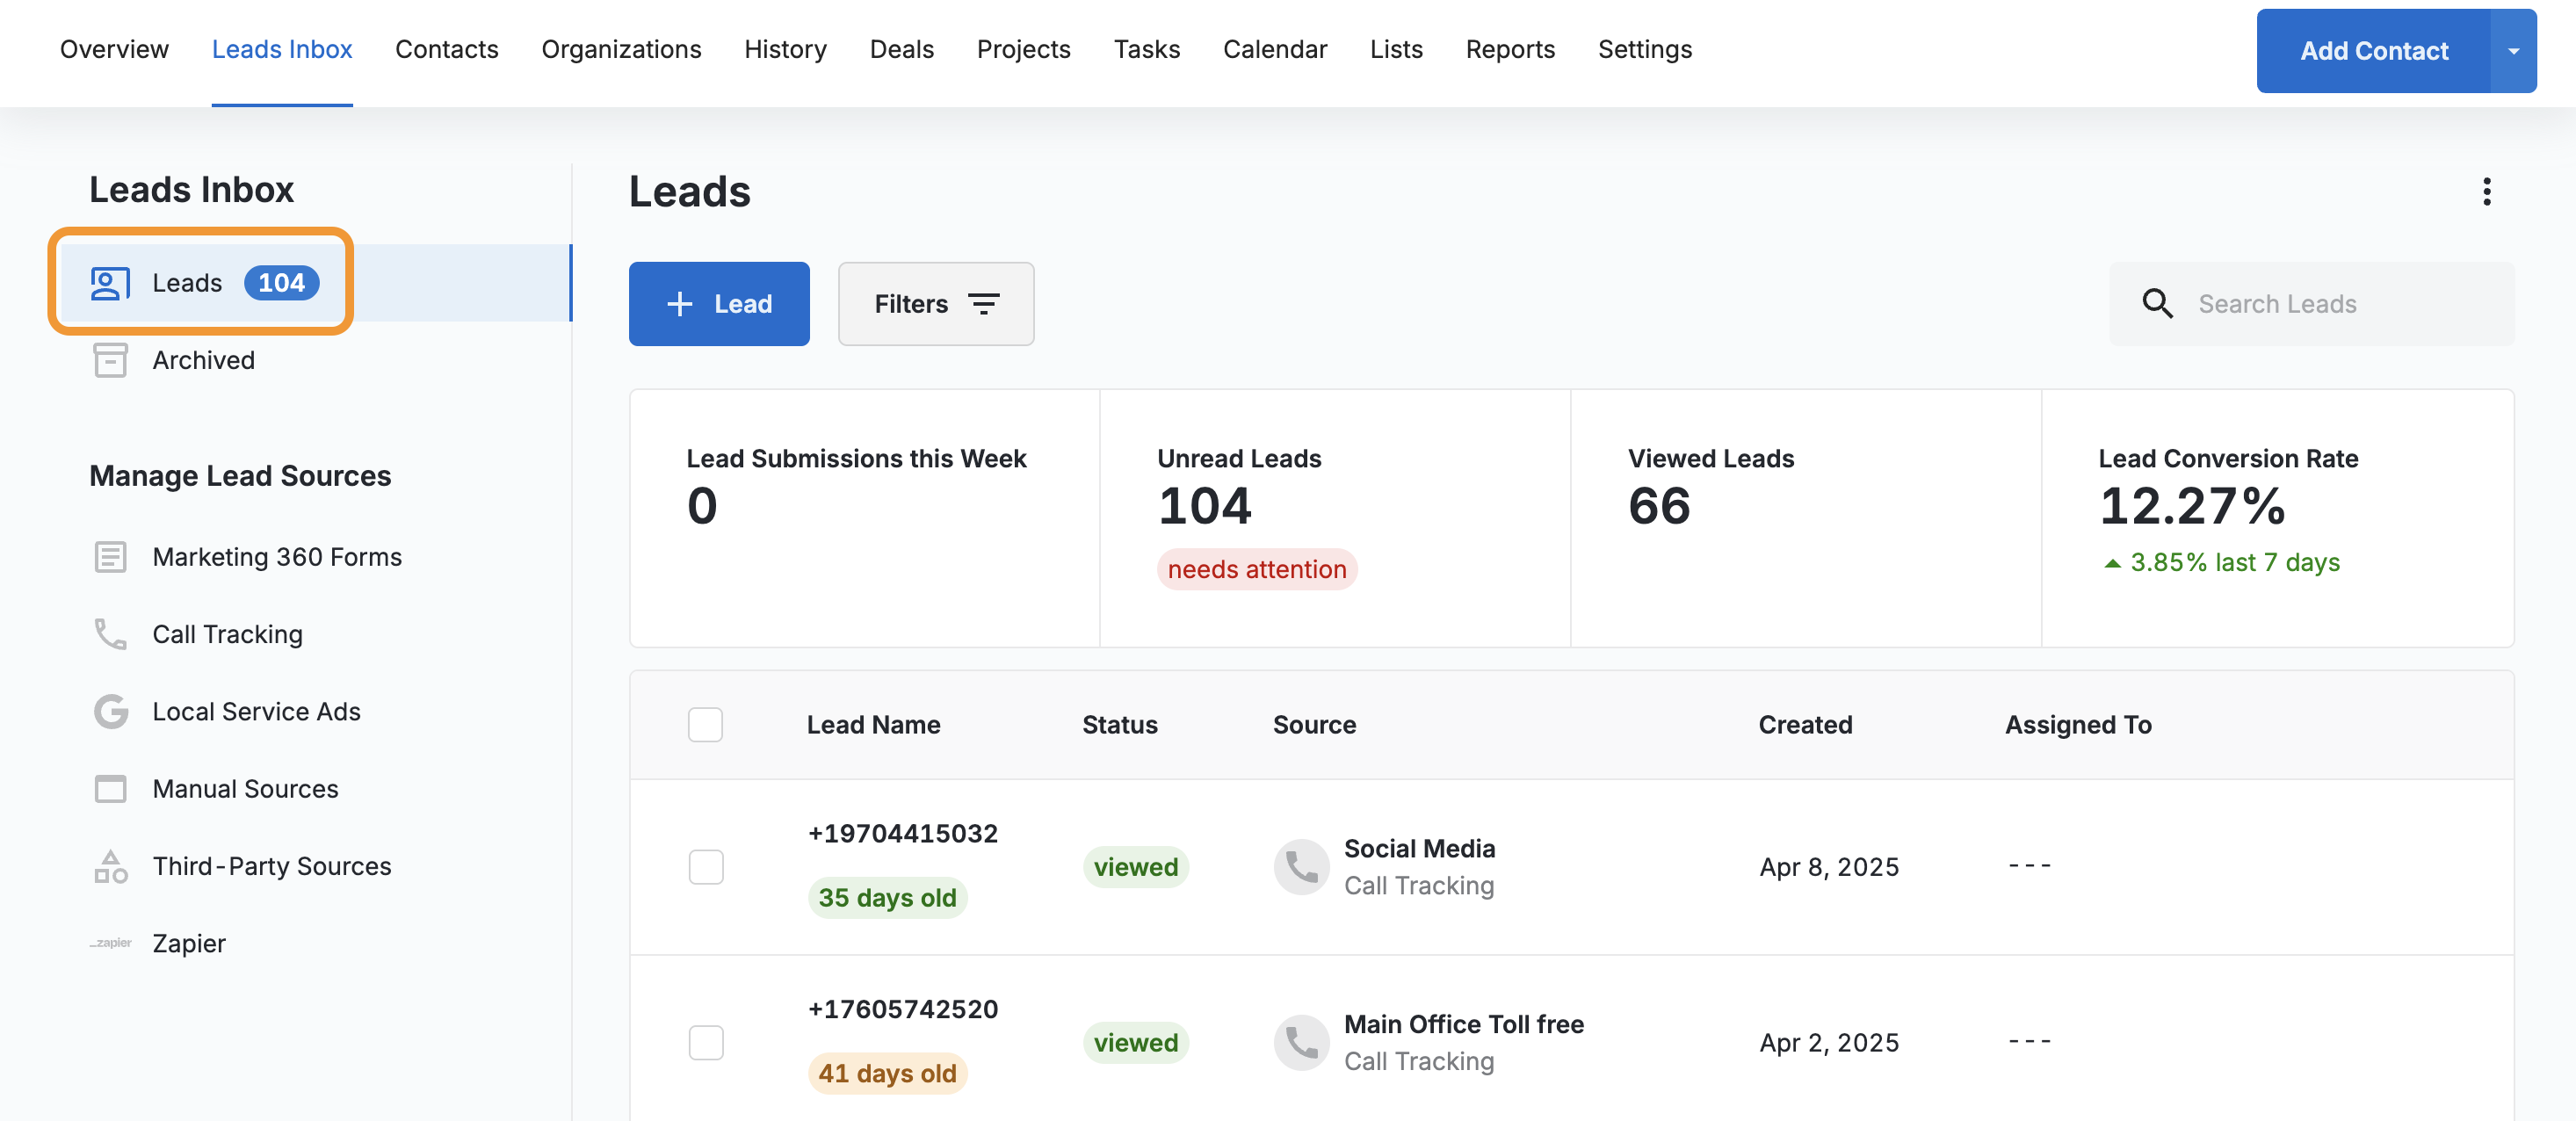Click the Archived box icon
Image resolution: width=2576 pixels, height=1121 pixels.
point(110,360)
